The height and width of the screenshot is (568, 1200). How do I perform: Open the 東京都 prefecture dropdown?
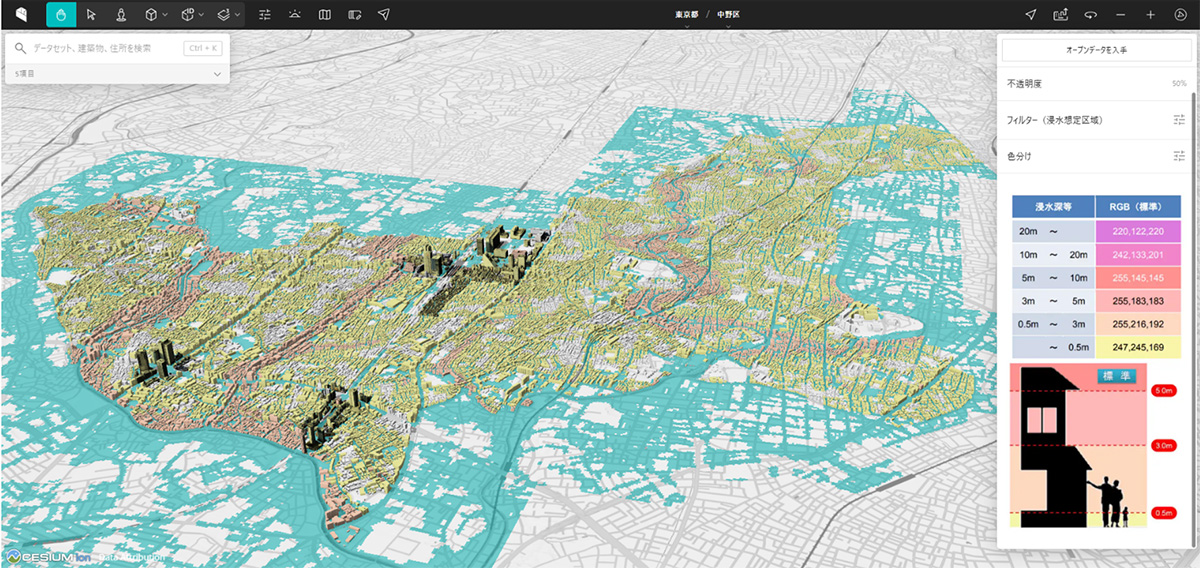686,16
